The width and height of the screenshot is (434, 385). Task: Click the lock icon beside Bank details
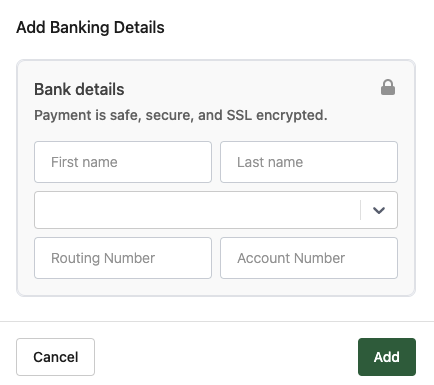coord(388,87)
